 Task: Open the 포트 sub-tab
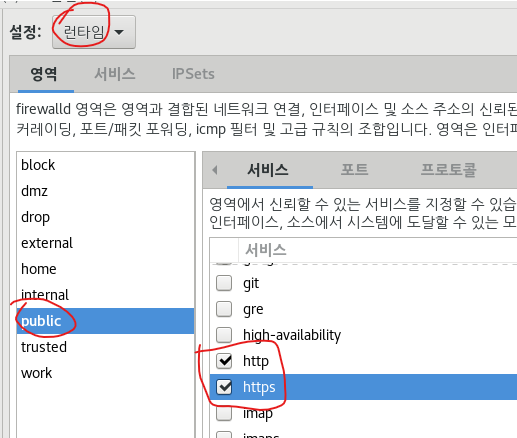click(x=354, y=170)
